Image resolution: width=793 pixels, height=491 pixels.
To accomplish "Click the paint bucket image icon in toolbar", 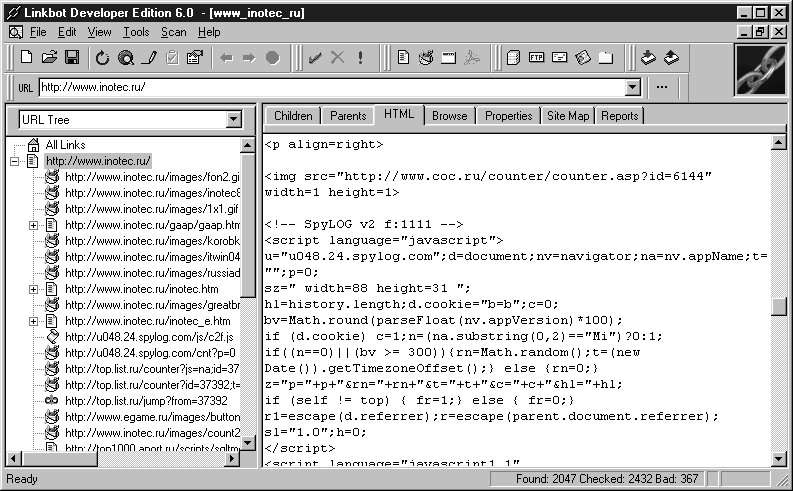I will tap(426, 58).
